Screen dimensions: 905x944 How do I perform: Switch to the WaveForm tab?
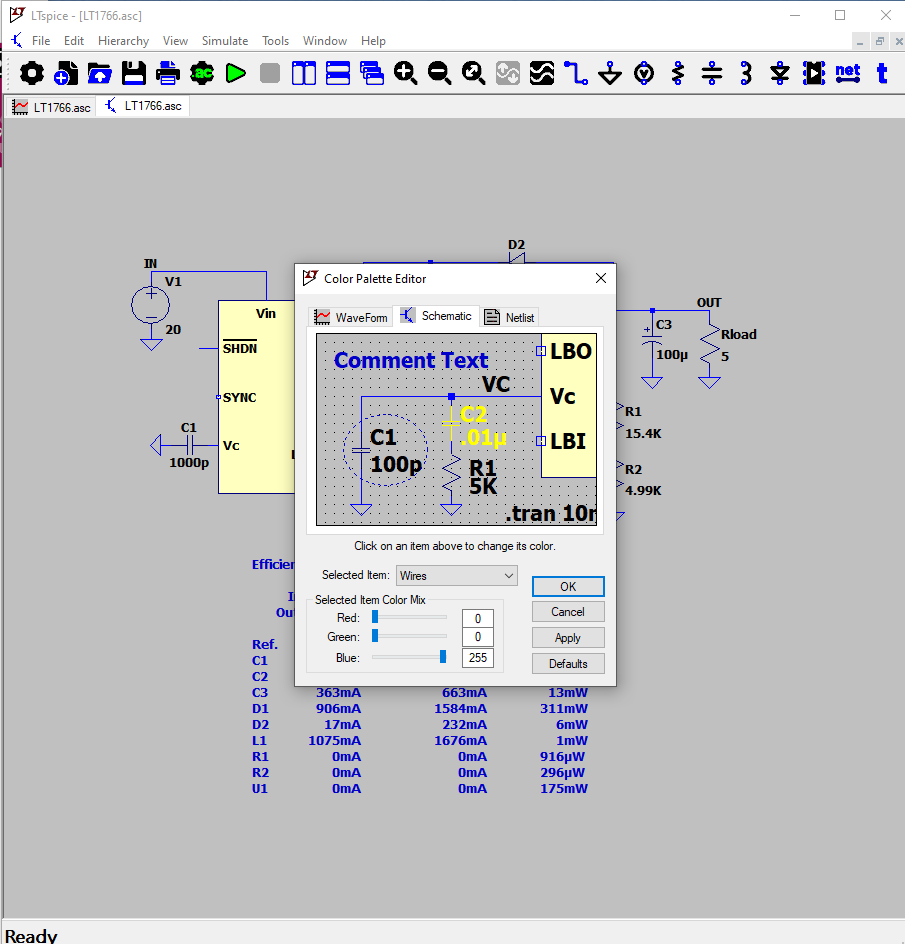click(351, 317)
